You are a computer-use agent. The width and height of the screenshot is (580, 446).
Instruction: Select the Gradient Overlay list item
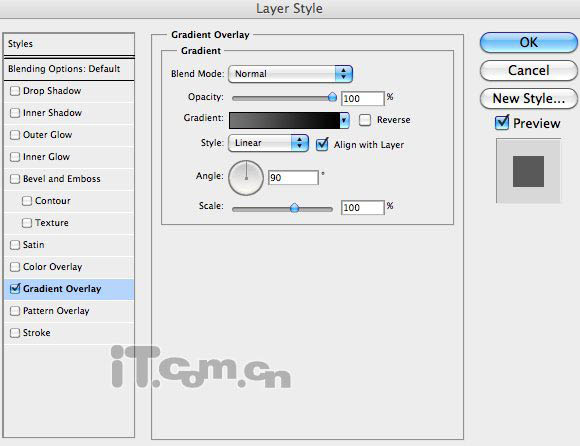(69, 289)
